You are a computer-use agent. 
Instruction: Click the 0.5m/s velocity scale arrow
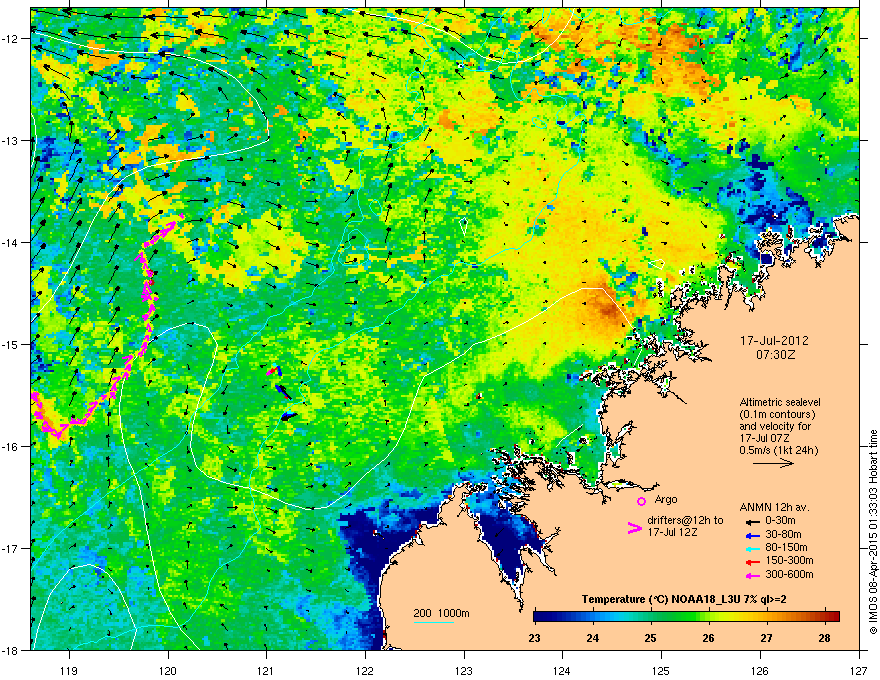click(773, 463)
